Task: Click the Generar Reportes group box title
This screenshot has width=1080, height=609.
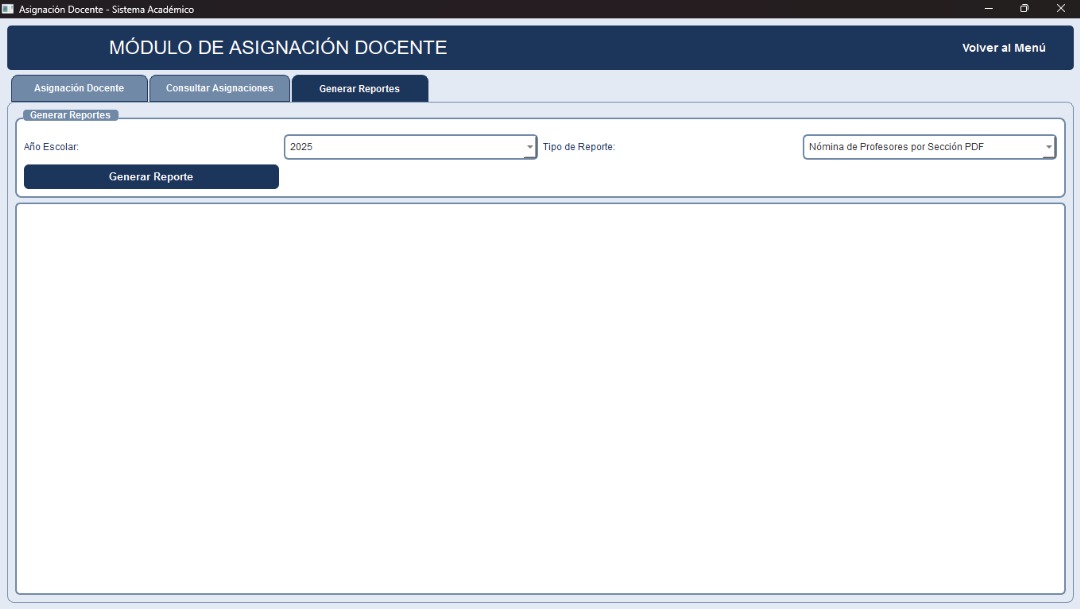Action: [70, 115]
